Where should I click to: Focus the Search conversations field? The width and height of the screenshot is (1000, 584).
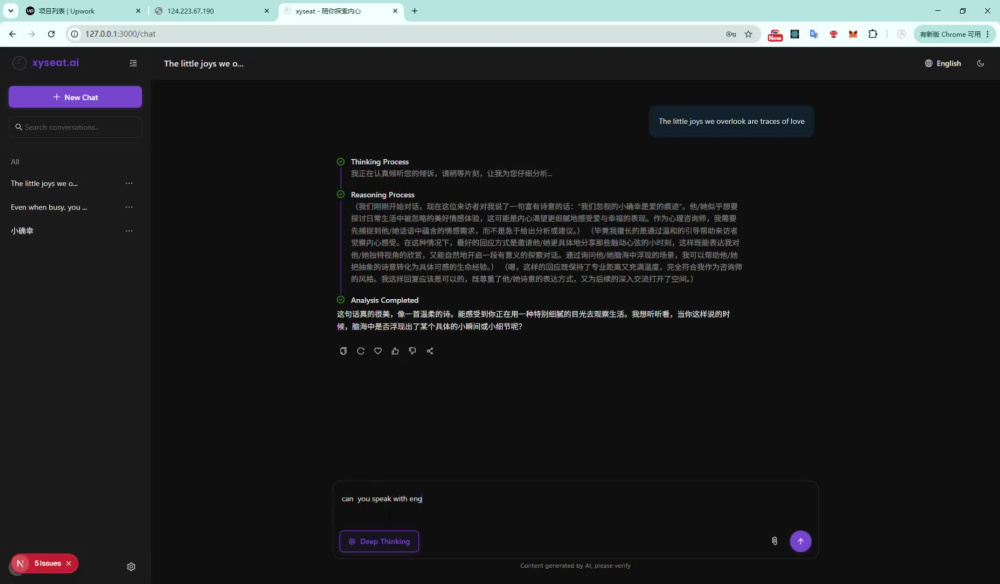point(75,127)
